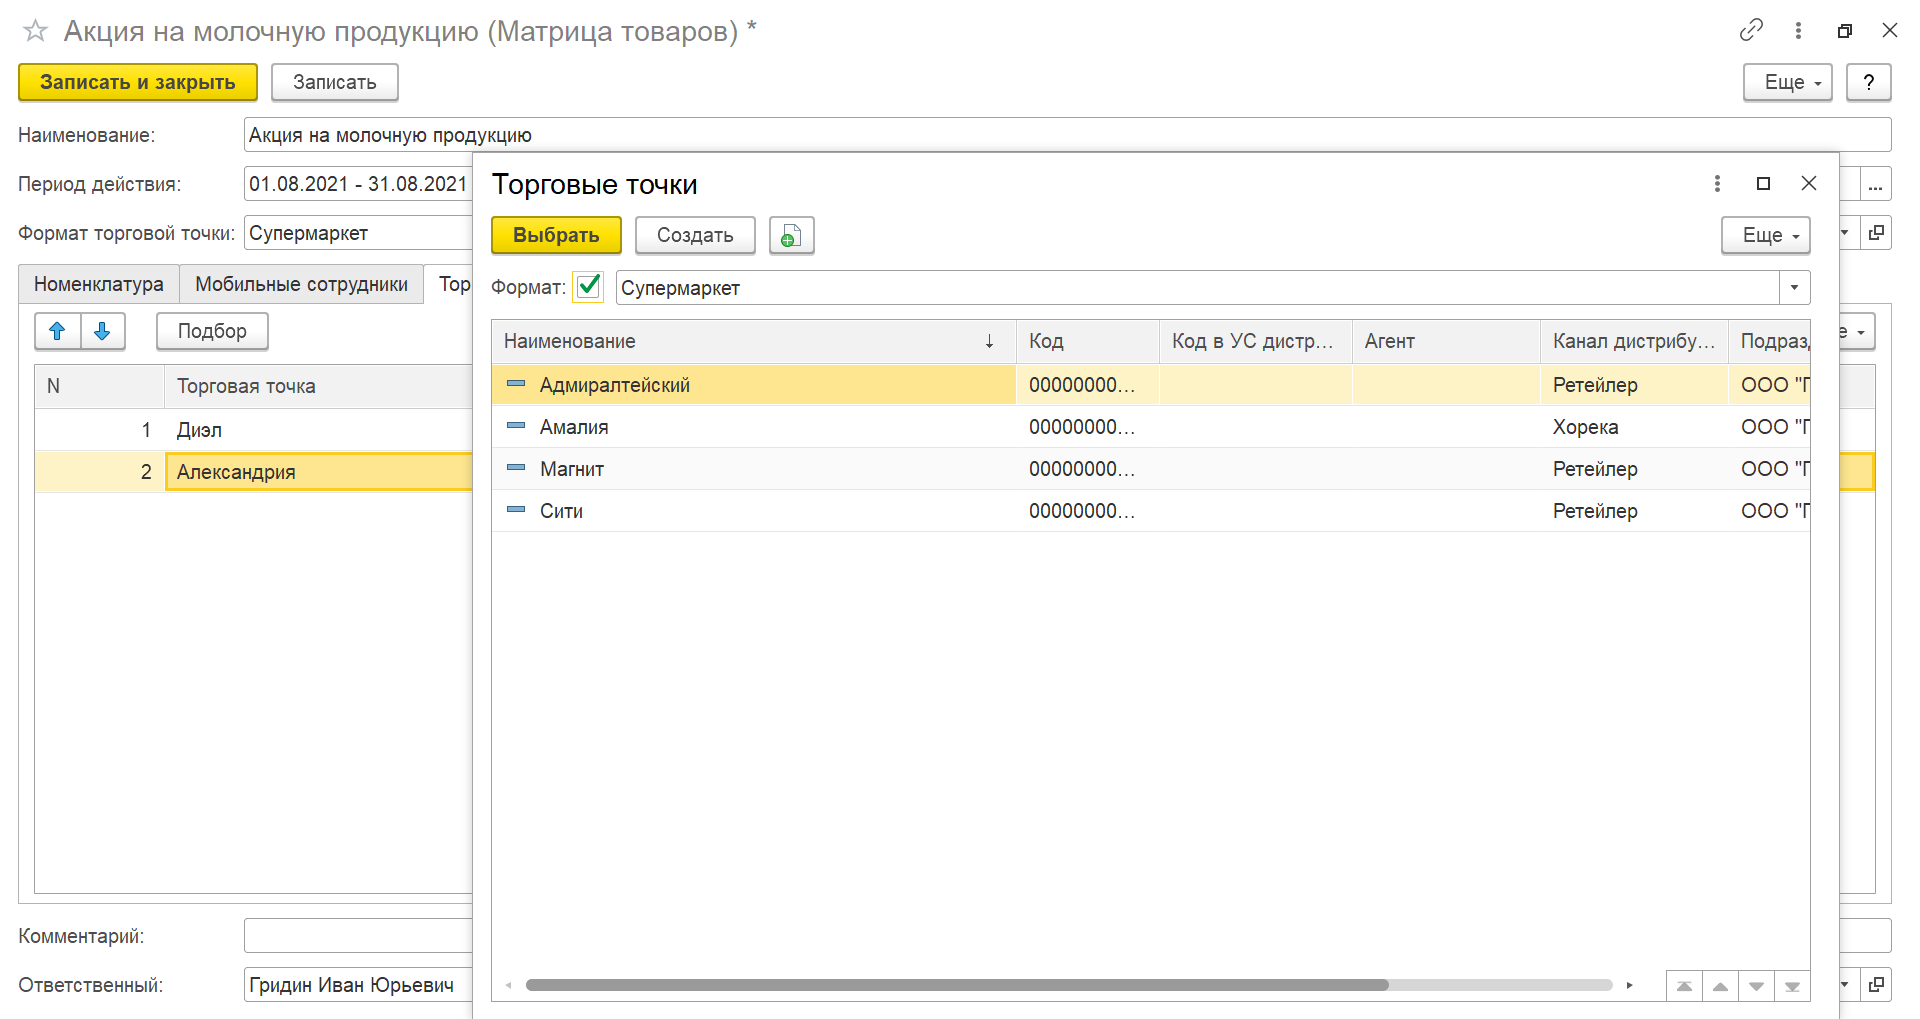Select row Диэл in main table
The width and height of the screenshot is (1920, 1019).
254,430
